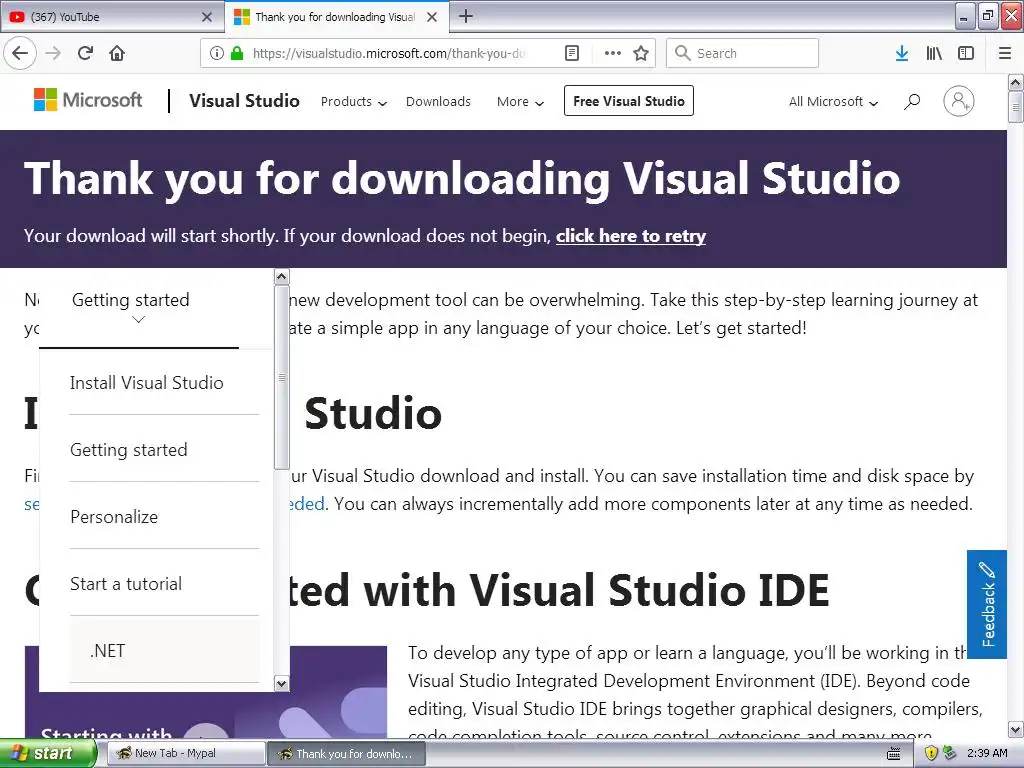Image resolution: width=1024 pixels, height=768 pixels.
Task: Go back with the browser Back arrow
Action: 20,53
